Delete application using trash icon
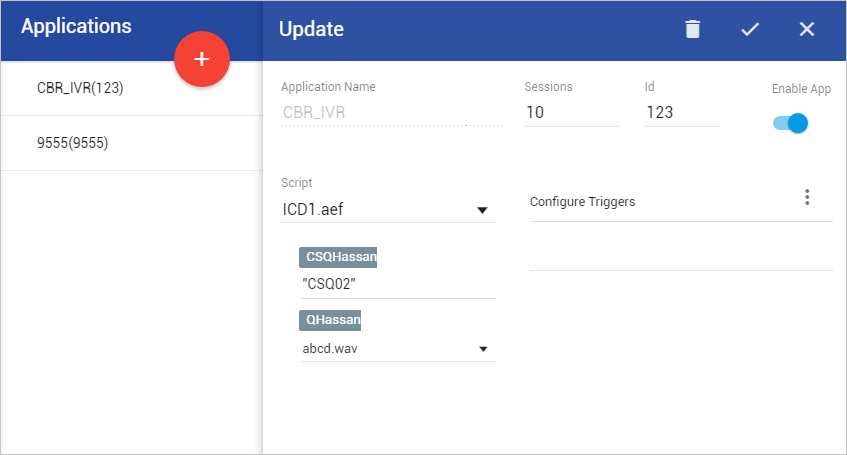Image resolution: width=847 pixels, height=455 pixels. (693, 29)
